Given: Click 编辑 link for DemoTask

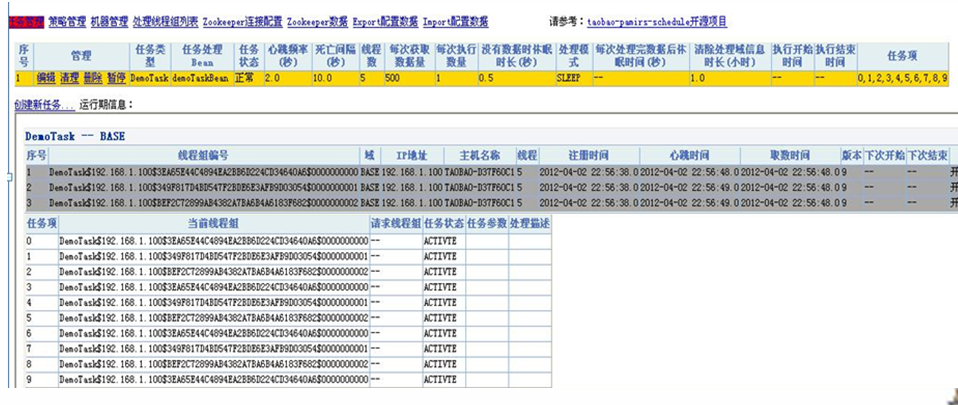Looking at the screenshot, I should coord(45,78).
